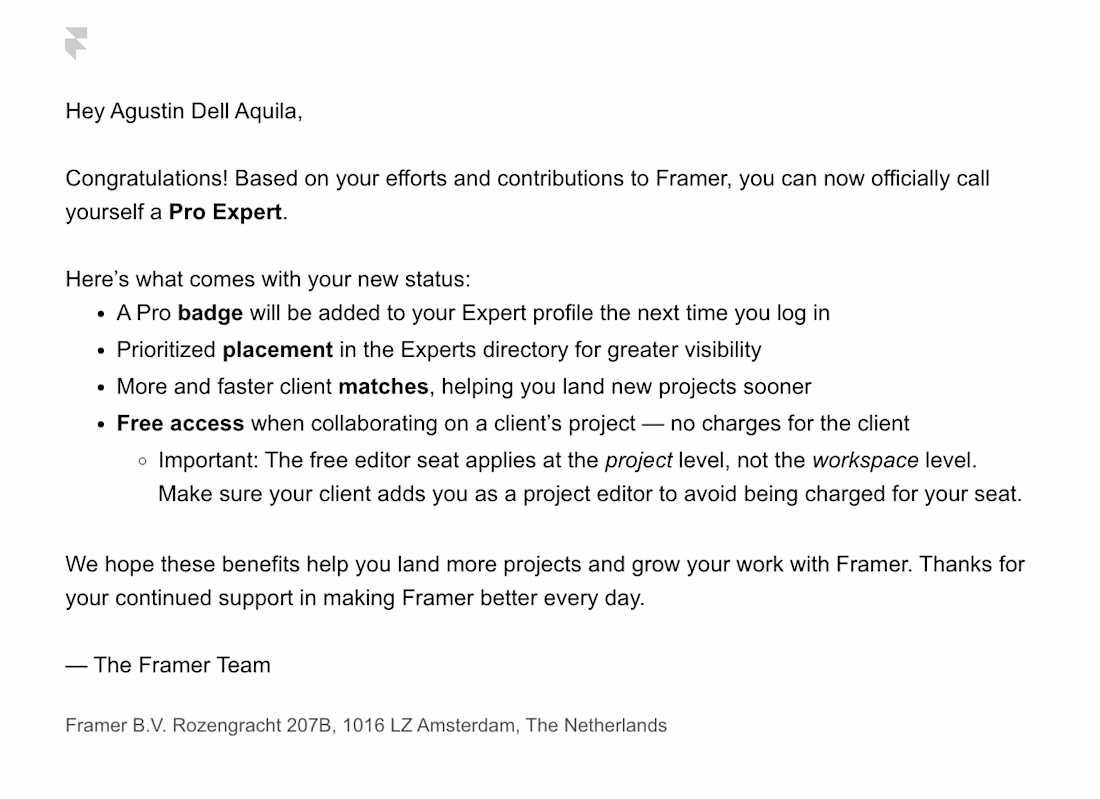
Task: Click '— The Framer Team' signature
Action: click(x=168, y=665)
